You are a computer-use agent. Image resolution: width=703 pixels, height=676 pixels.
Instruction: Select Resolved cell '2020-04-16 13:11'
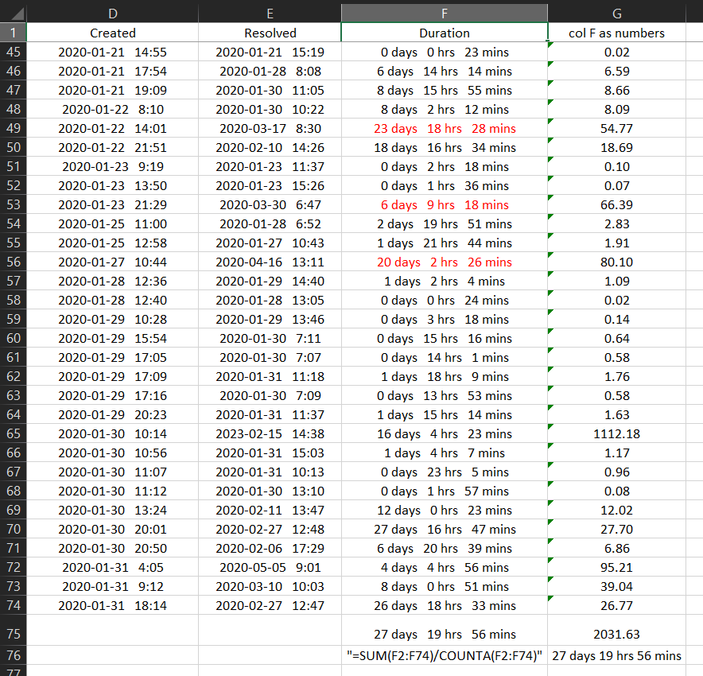pyautogui.click(x=270, y=262)
